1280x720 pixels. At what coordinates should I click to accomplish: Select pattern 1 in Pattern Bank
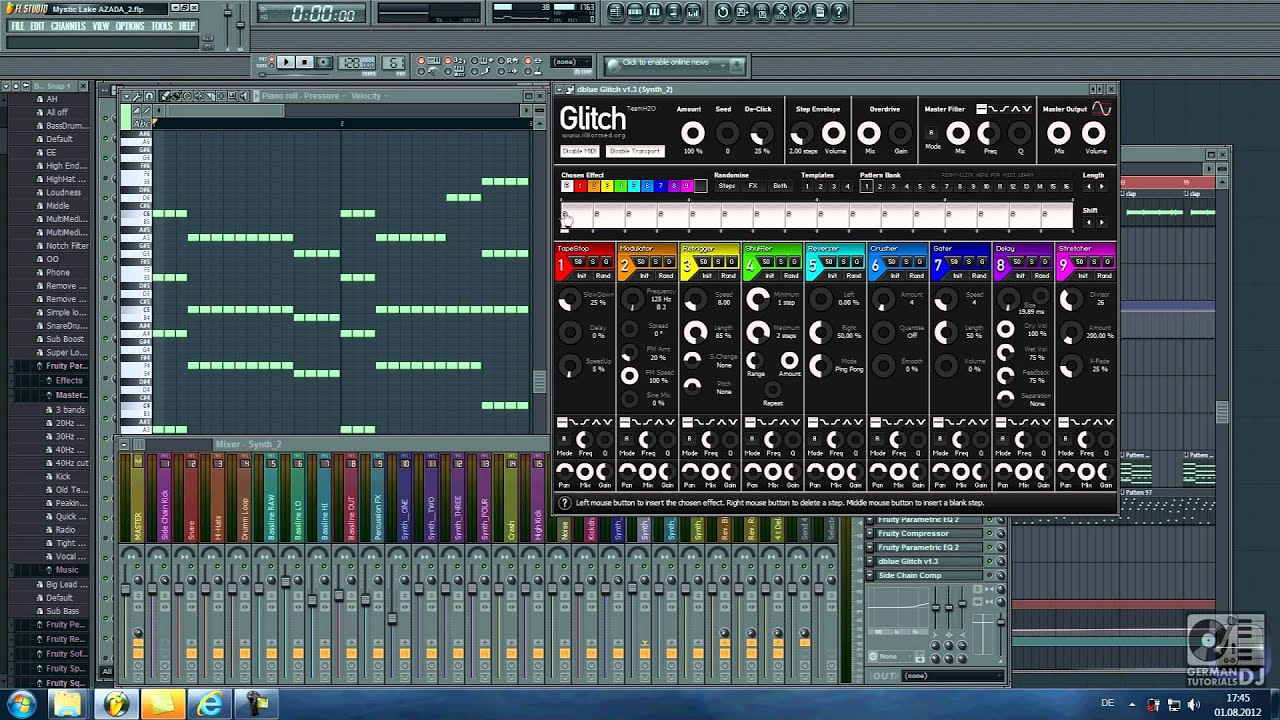click(867, 186)
